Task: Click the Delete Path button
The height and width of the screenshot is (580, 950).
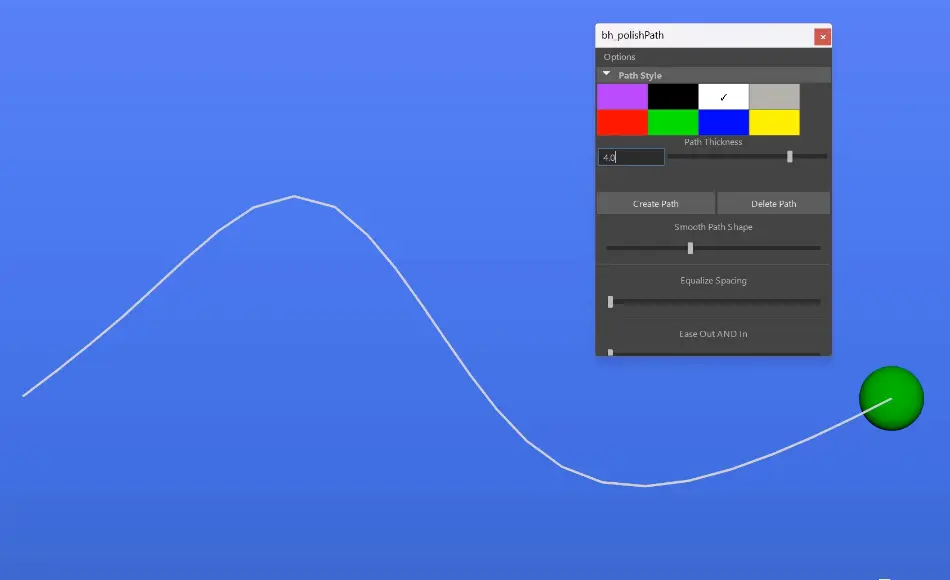Action: [774, 204]
